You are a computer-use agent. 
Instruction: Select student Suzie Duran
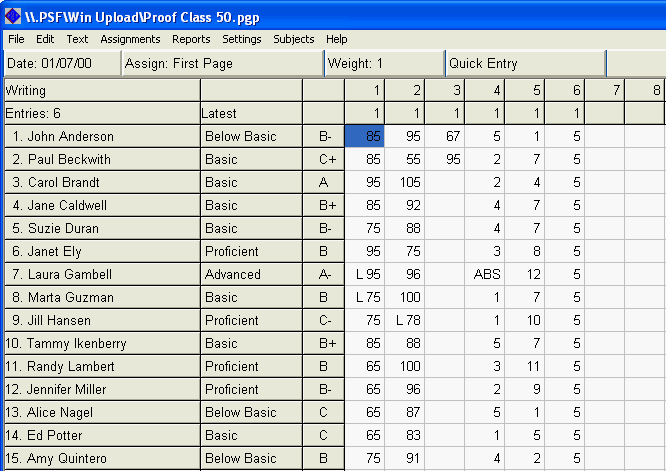pos(102,228)
